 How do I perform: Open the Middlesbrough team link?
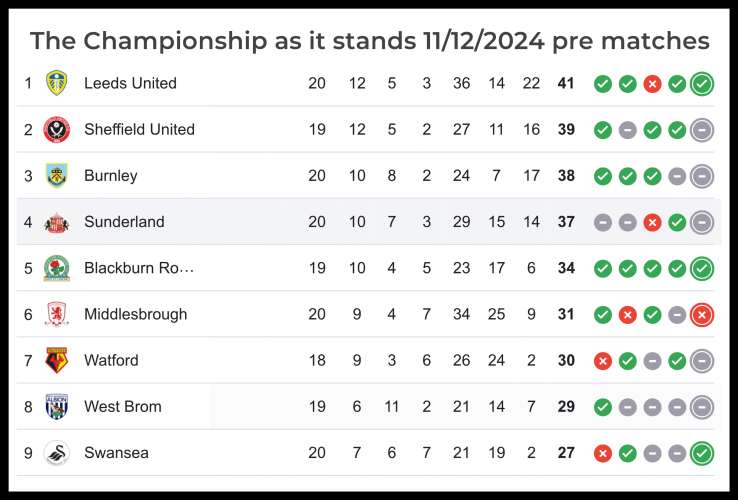pos(135,314)
